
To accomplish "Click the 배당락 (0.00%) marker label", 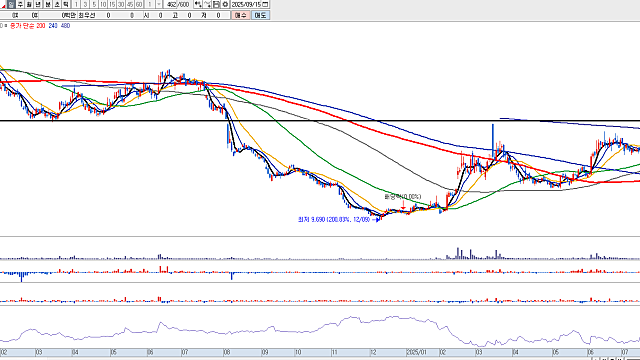I will click(x=402, y=197).
